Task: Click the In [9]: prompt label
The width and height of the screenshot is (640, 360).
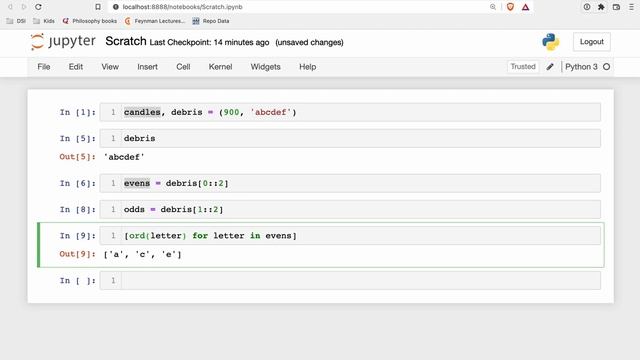Action: 78,236
